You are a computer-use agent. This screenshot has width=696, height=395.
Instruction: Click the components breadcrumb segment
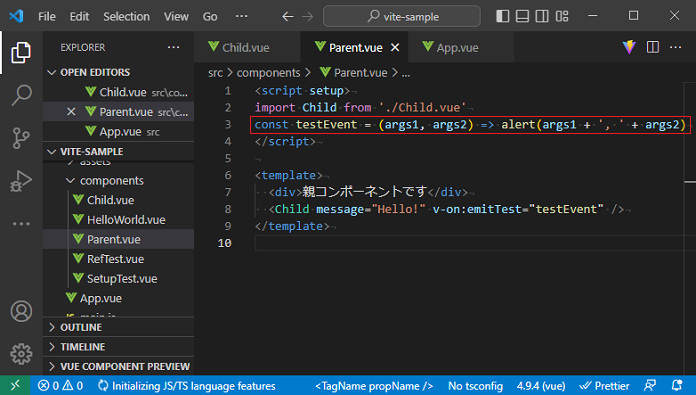(268, 73)
